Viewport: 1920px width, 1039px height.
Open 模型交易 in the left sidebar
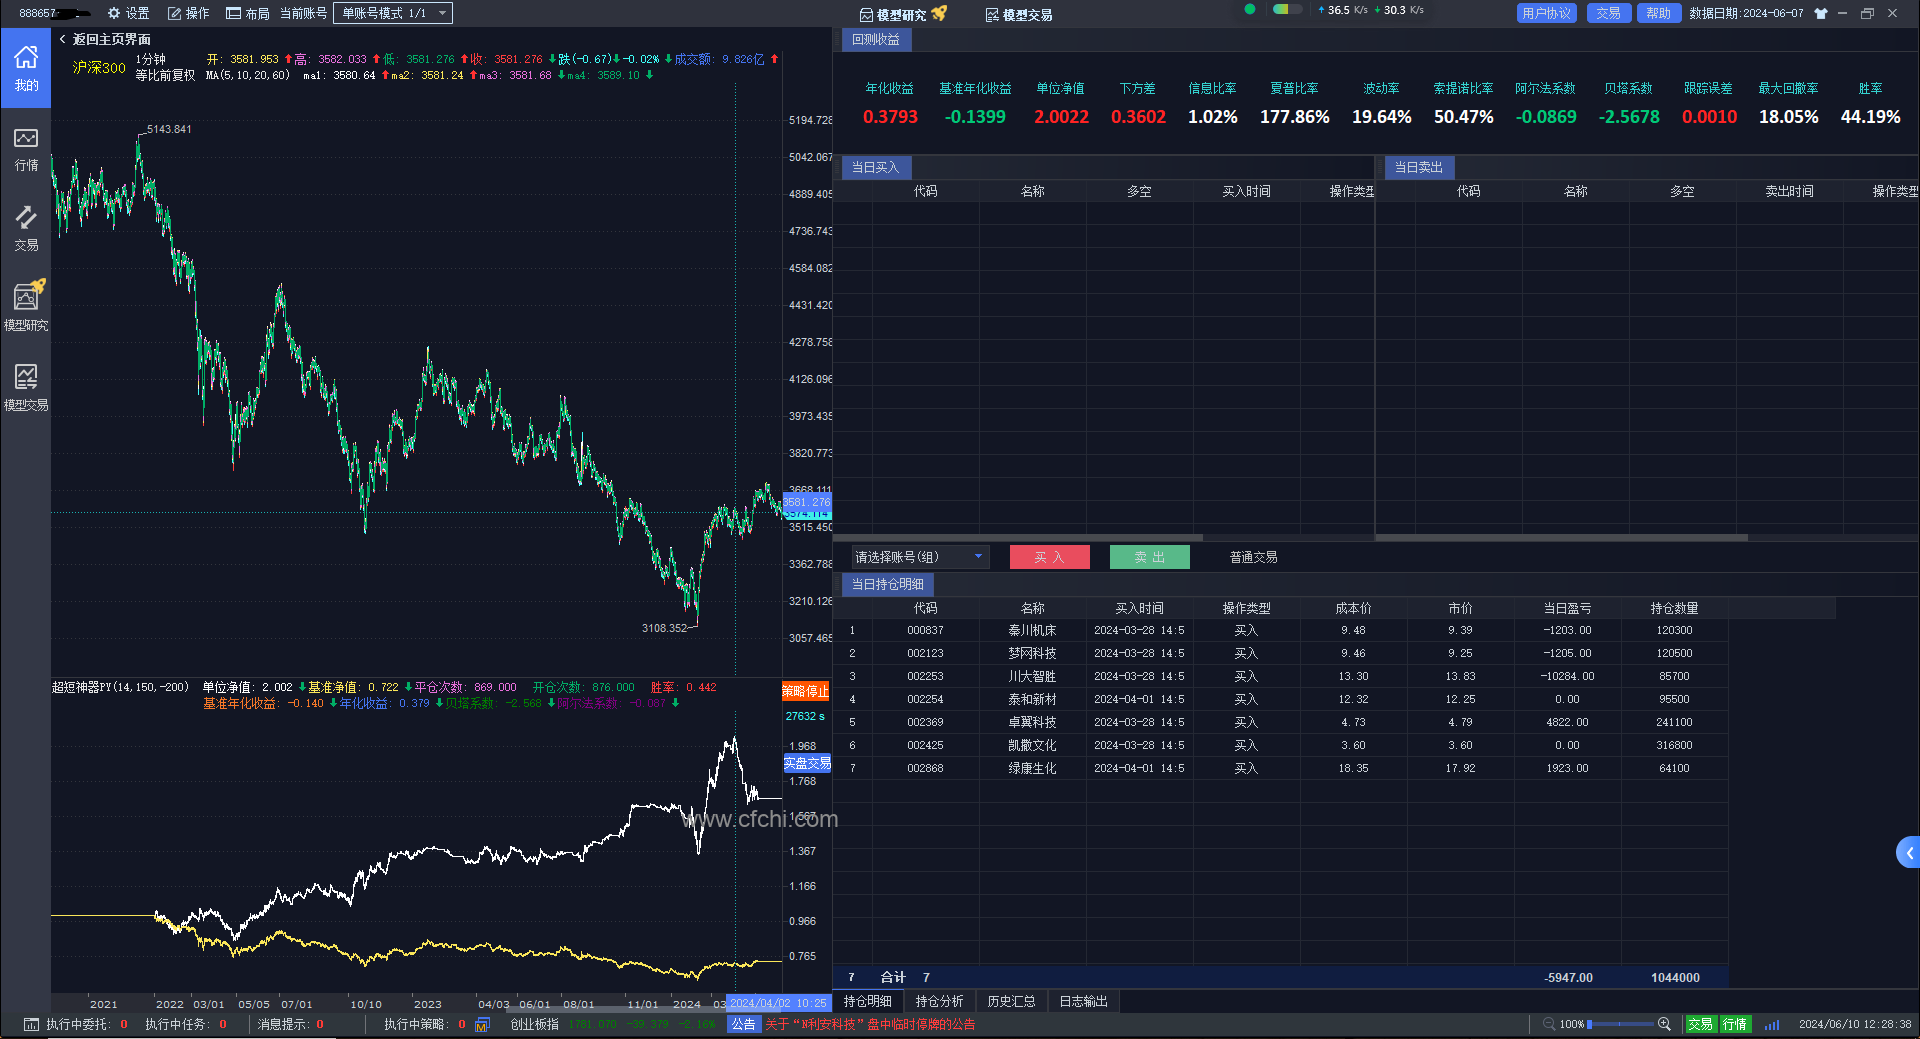click(x=26, y=388)
